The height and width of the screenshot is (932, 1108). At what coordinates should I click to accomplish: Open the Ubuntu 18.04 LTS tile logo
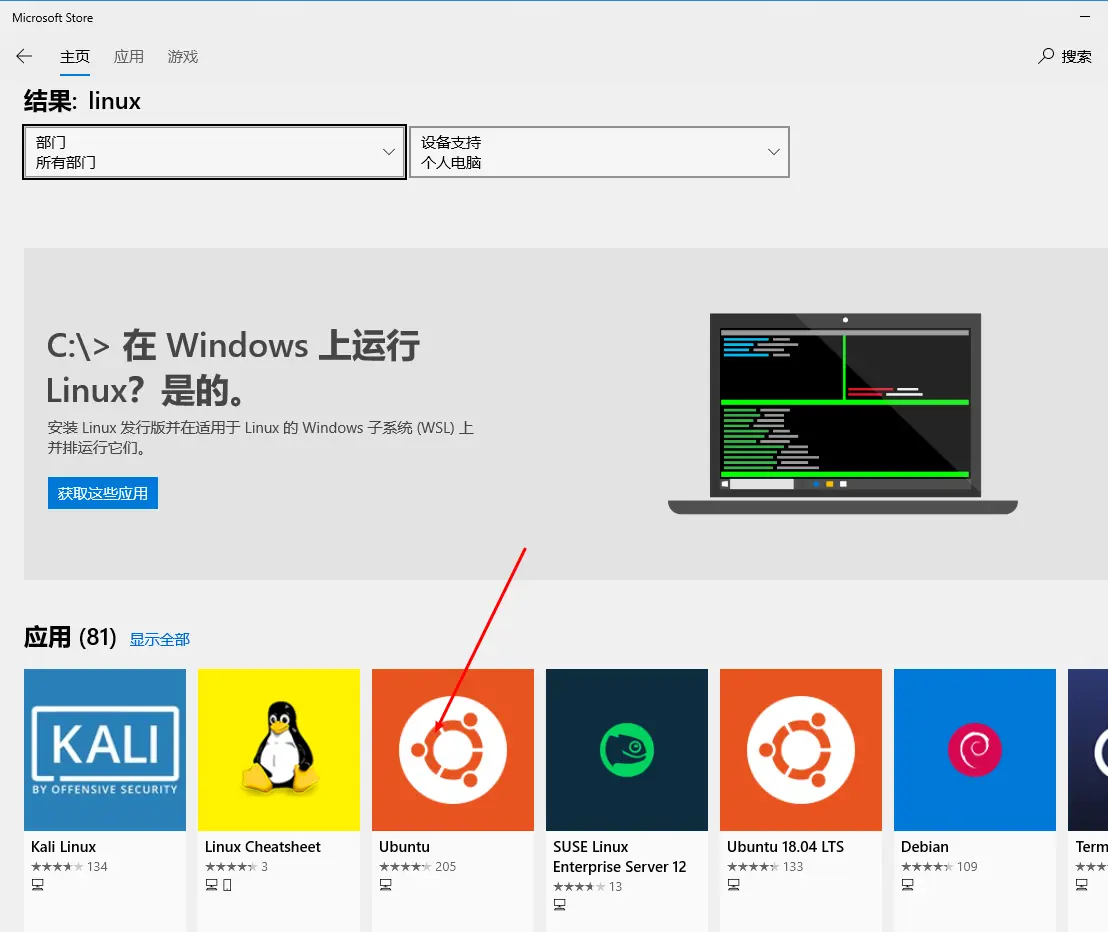[801, 750]
